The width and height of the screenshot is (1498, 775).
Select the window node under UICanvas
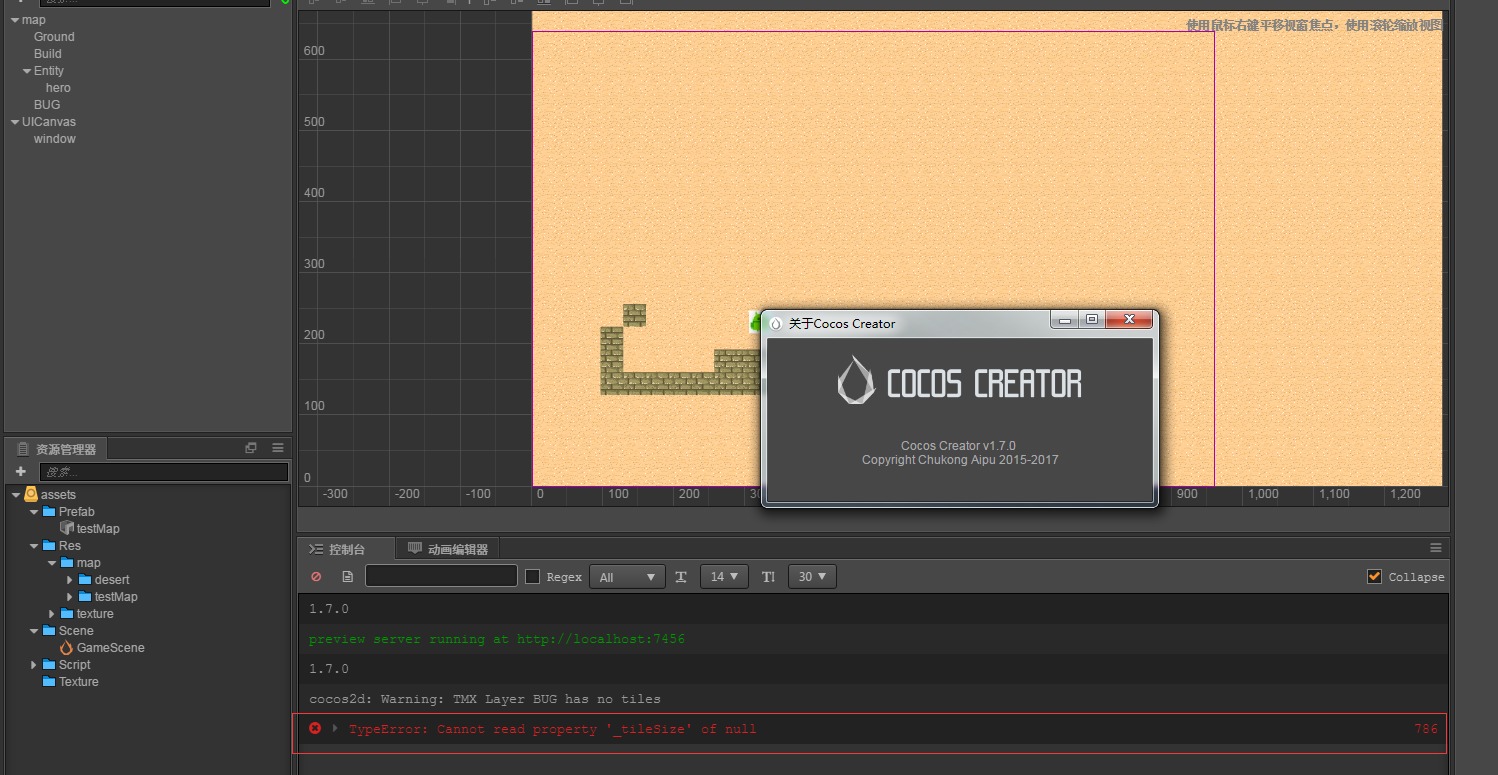click(x=55, y=139)
